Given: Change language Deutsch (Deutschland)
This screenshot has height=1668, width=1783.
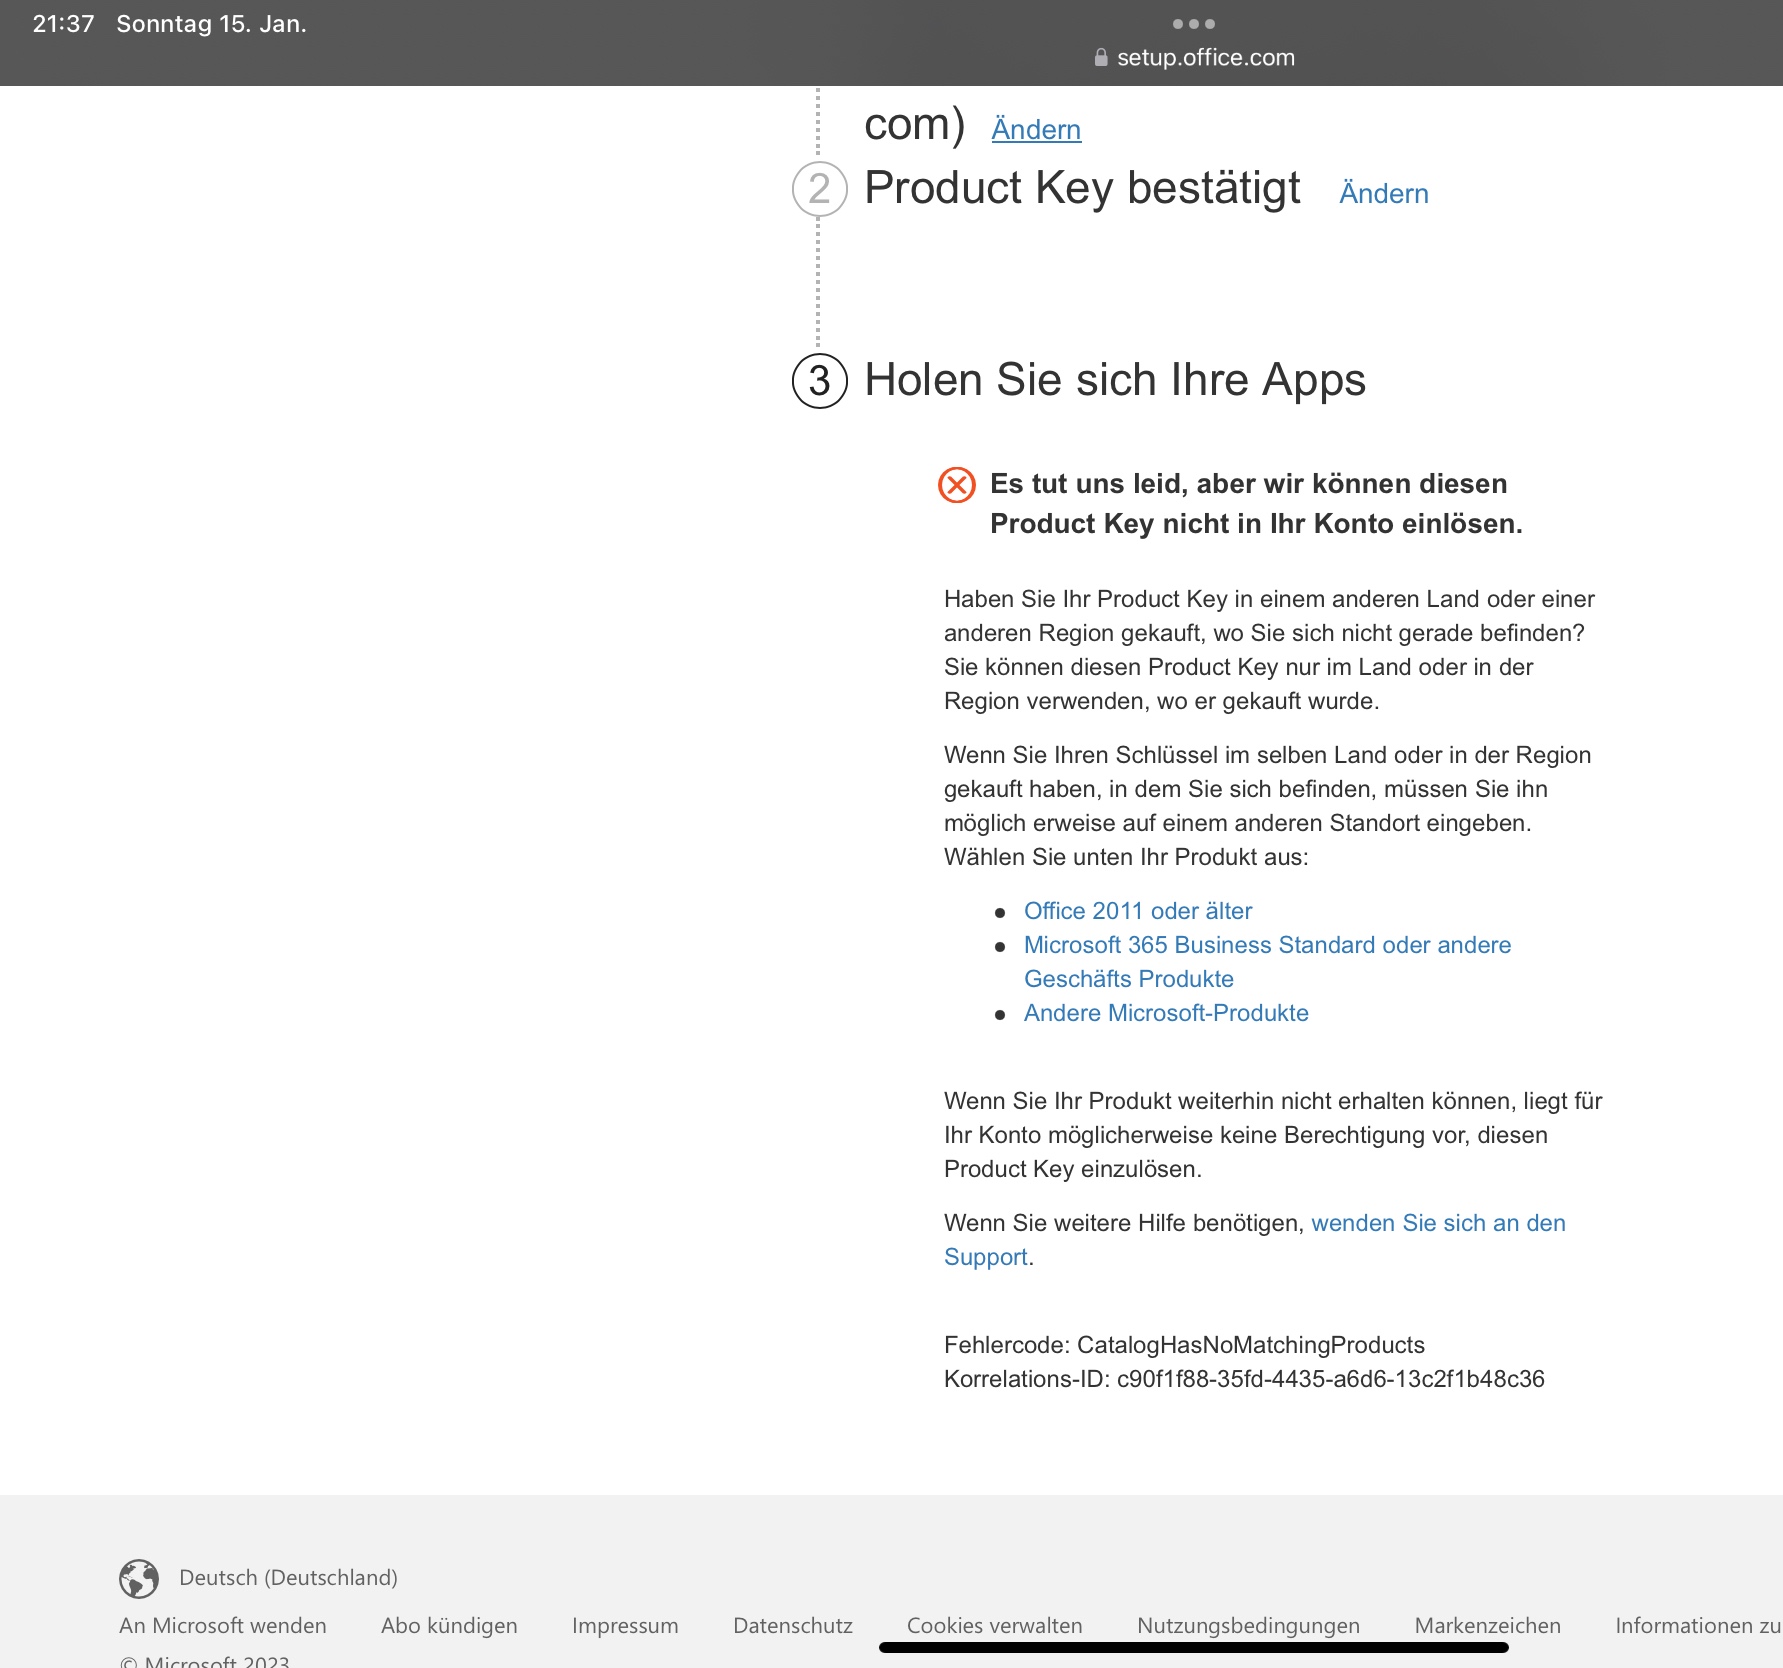Looking at the screenshot, I should tap(288, 1578).
